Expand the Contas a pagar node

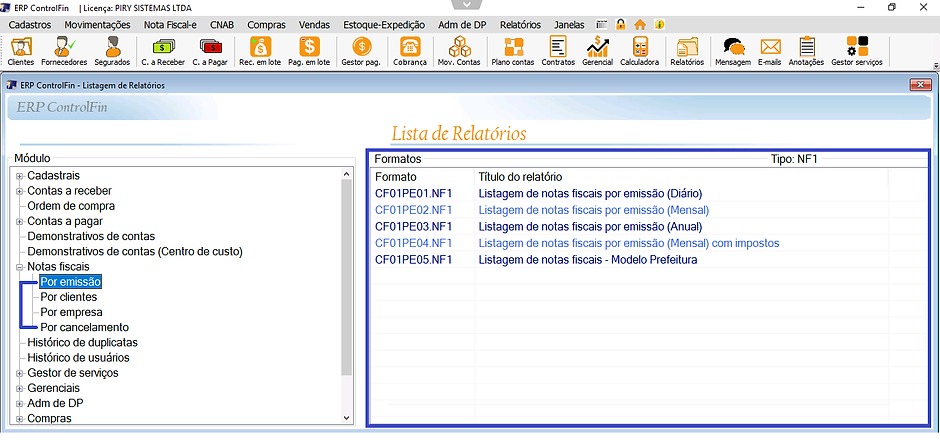click(19, 221)
